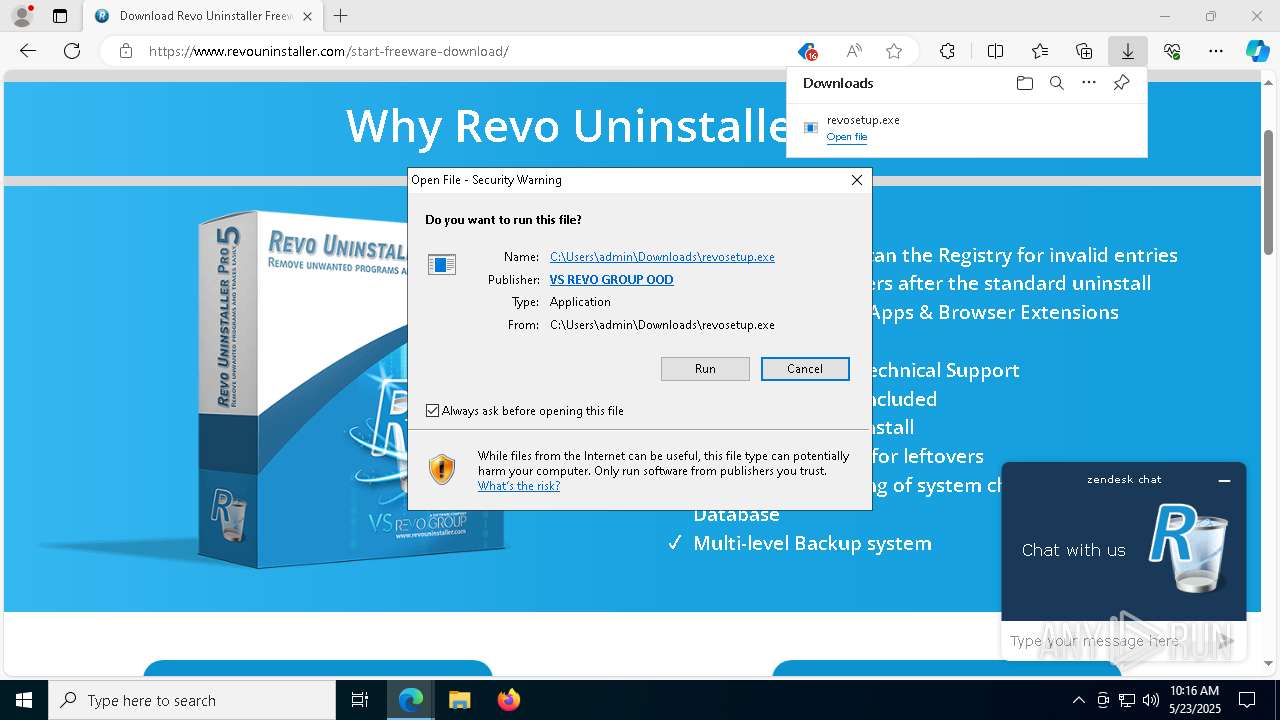Go back to previous page
This screenshot has height=720, width=1280.
[x=28, y=51]
